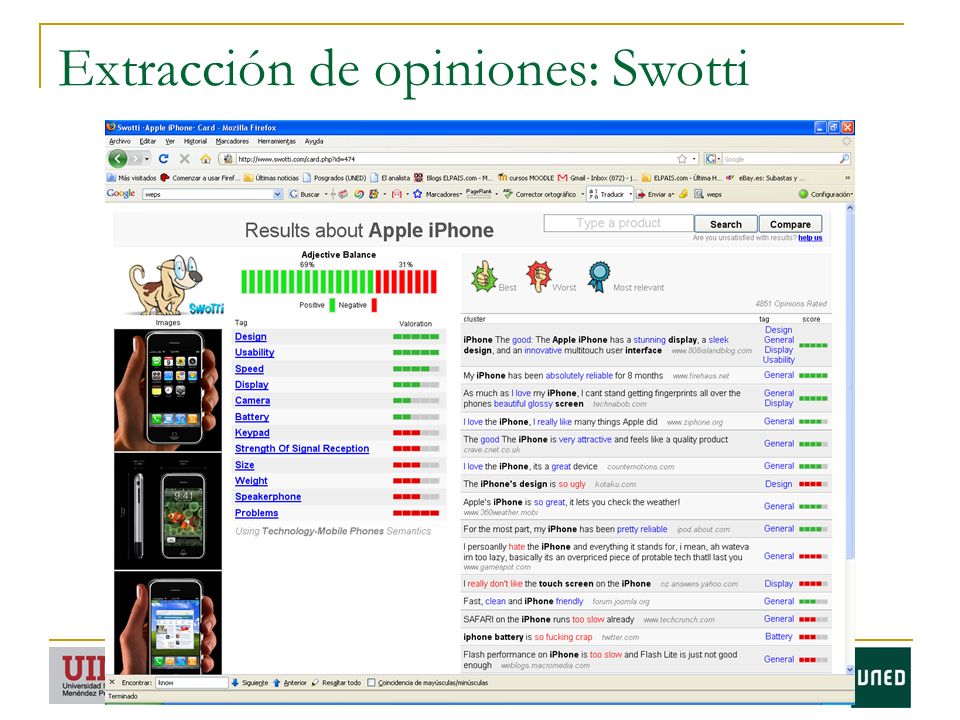960x720 pixels.
Task: Click the reload page icon
Action: point(163,159)
